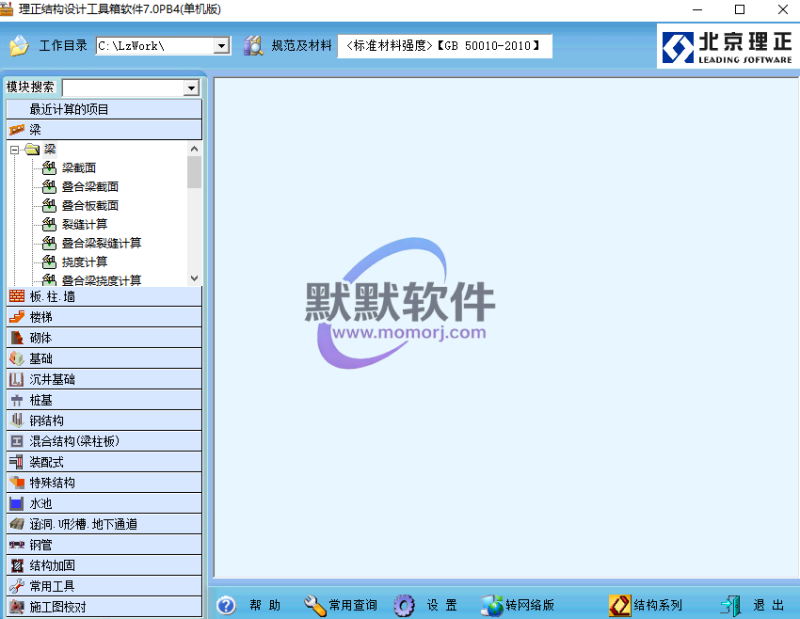
Task: Click the 结构加固 icon
Action: click(17, 565)
